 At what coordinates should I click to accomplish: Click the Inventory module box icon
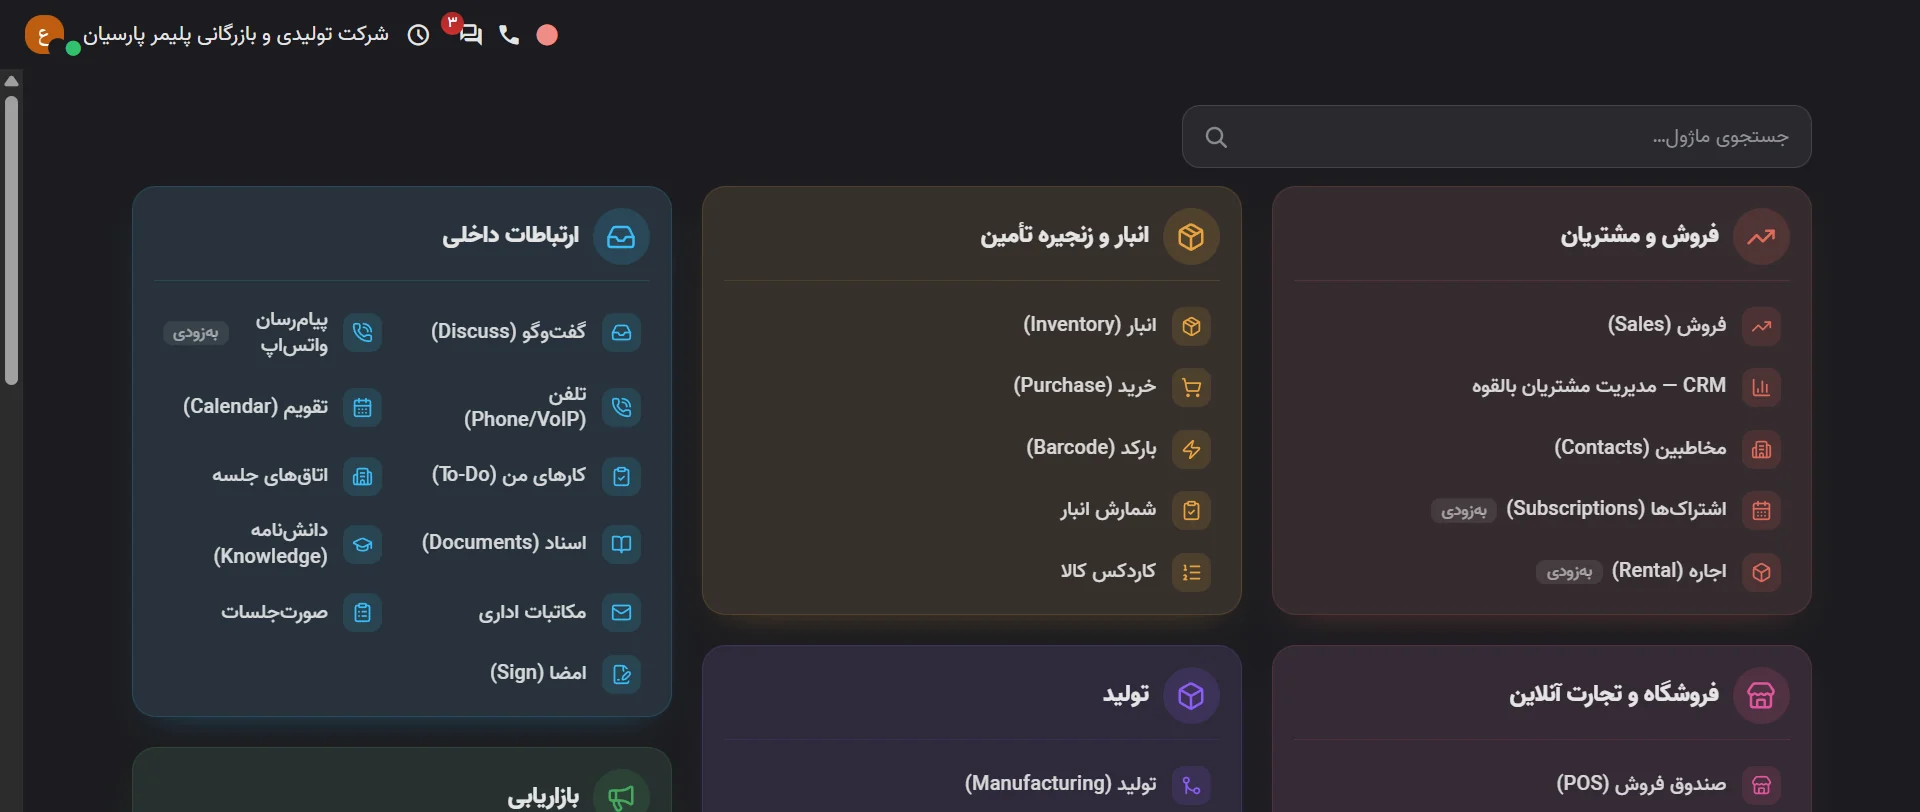1191,326
